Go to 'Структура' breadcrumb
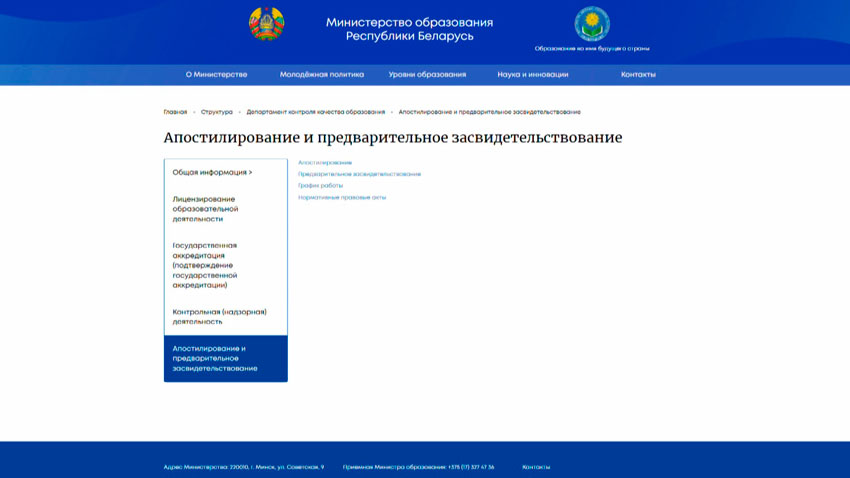 pos(216,112)
